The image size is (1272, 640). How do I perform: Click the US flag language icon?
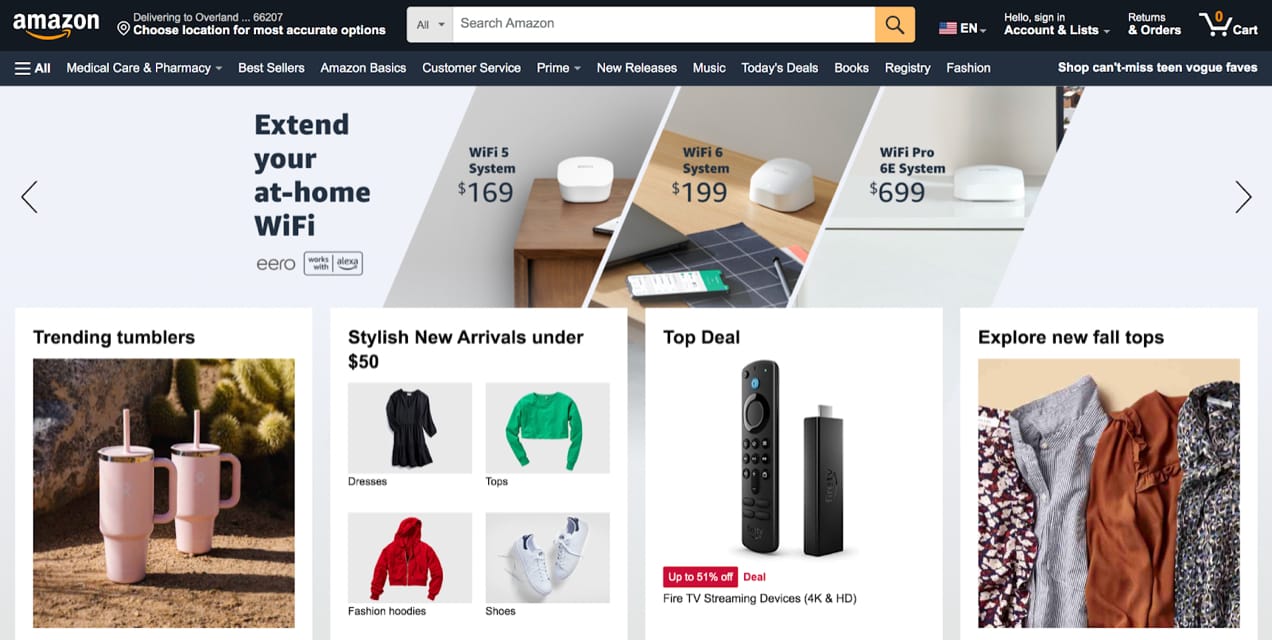(947, 29)
